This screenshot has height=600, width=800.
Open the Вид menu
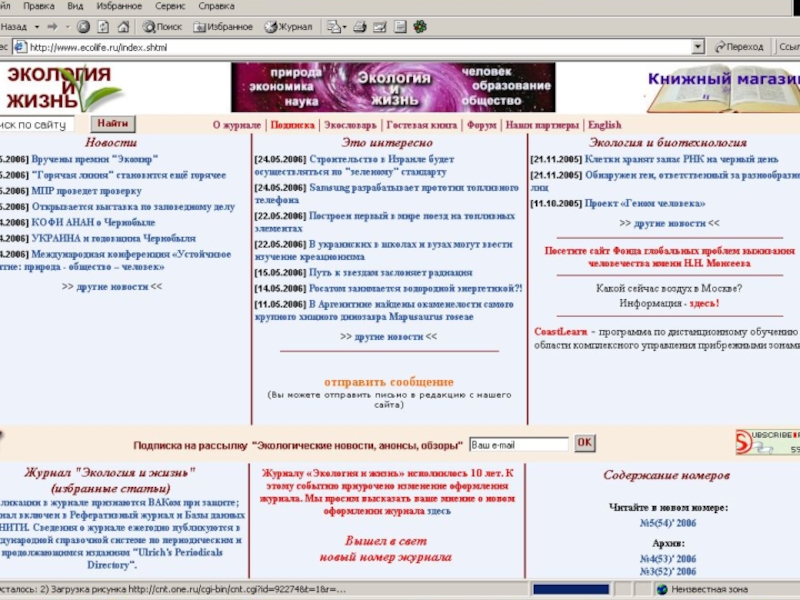75,6
